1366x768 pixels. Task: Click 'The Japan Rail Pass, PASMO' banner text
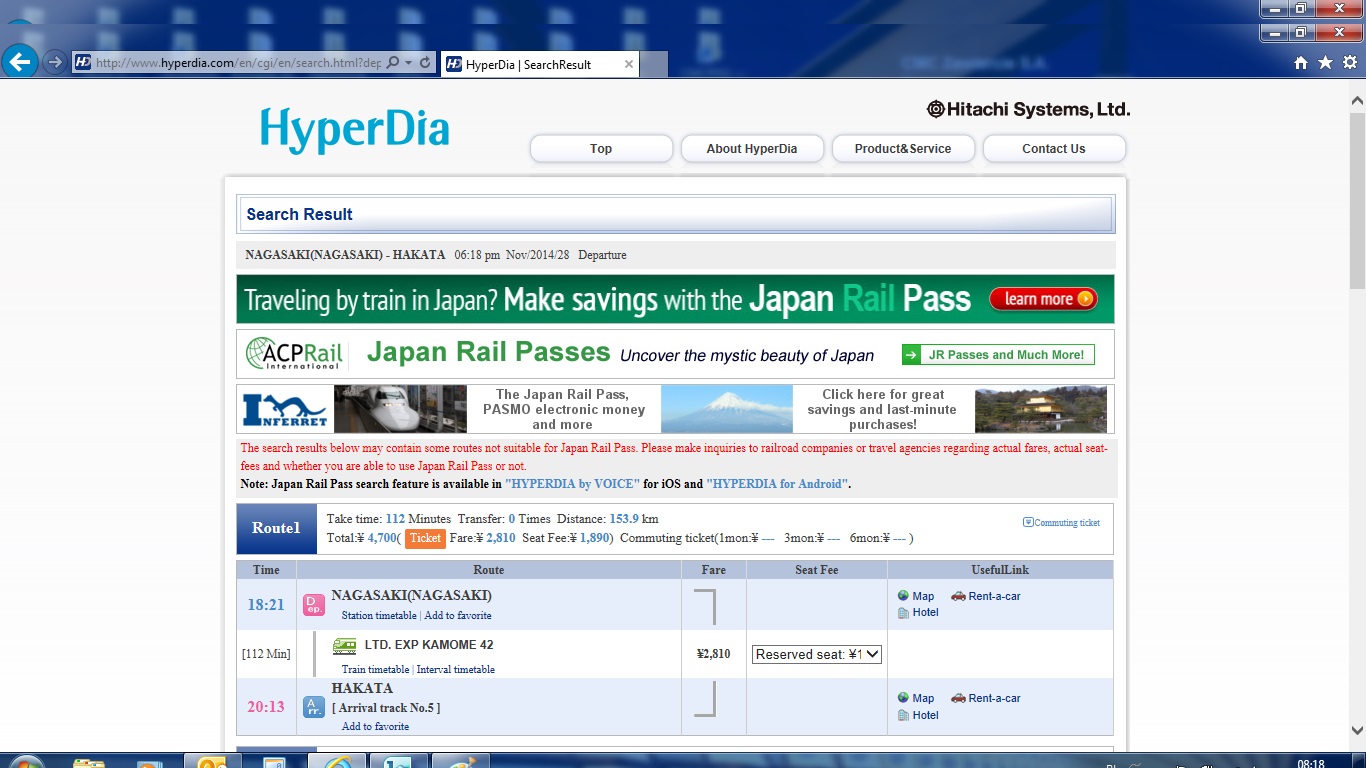point(563,409)
